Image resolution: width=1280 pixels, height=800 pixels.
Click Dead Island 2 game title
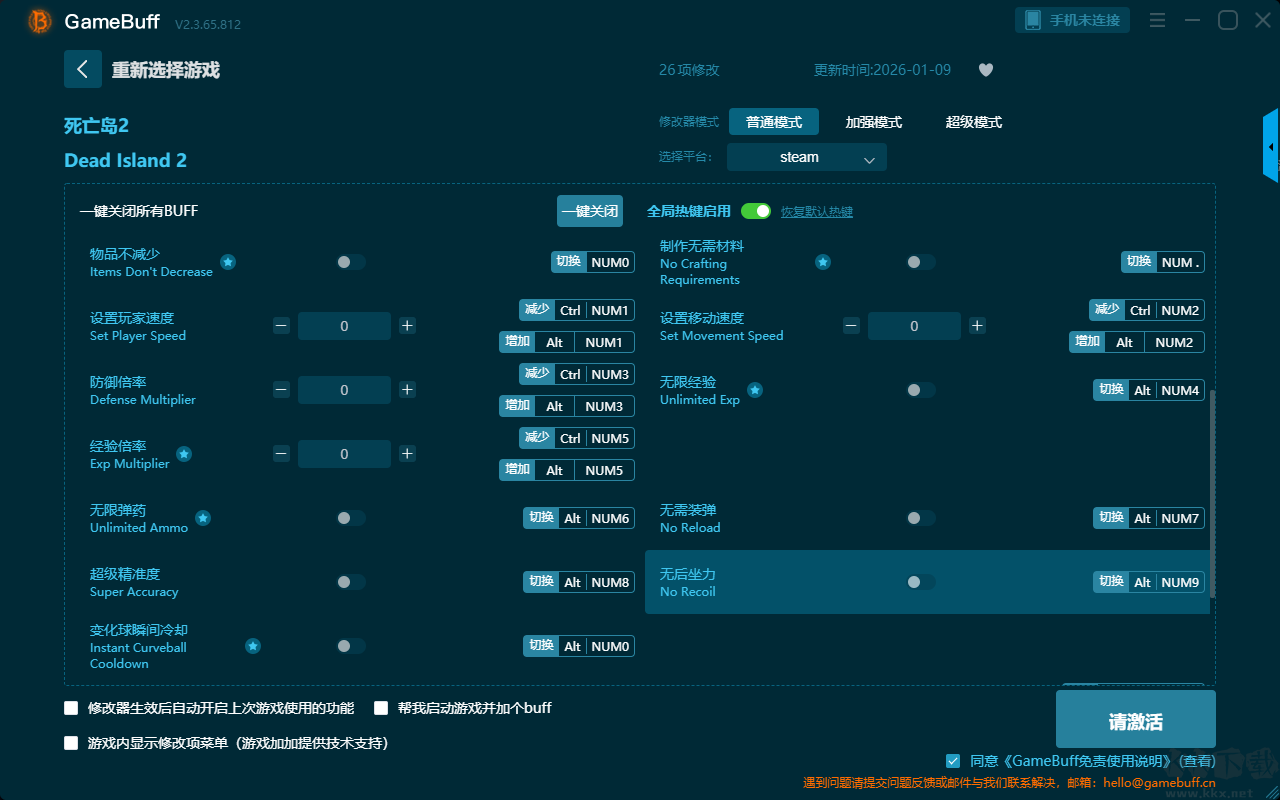tap(125, 160)
